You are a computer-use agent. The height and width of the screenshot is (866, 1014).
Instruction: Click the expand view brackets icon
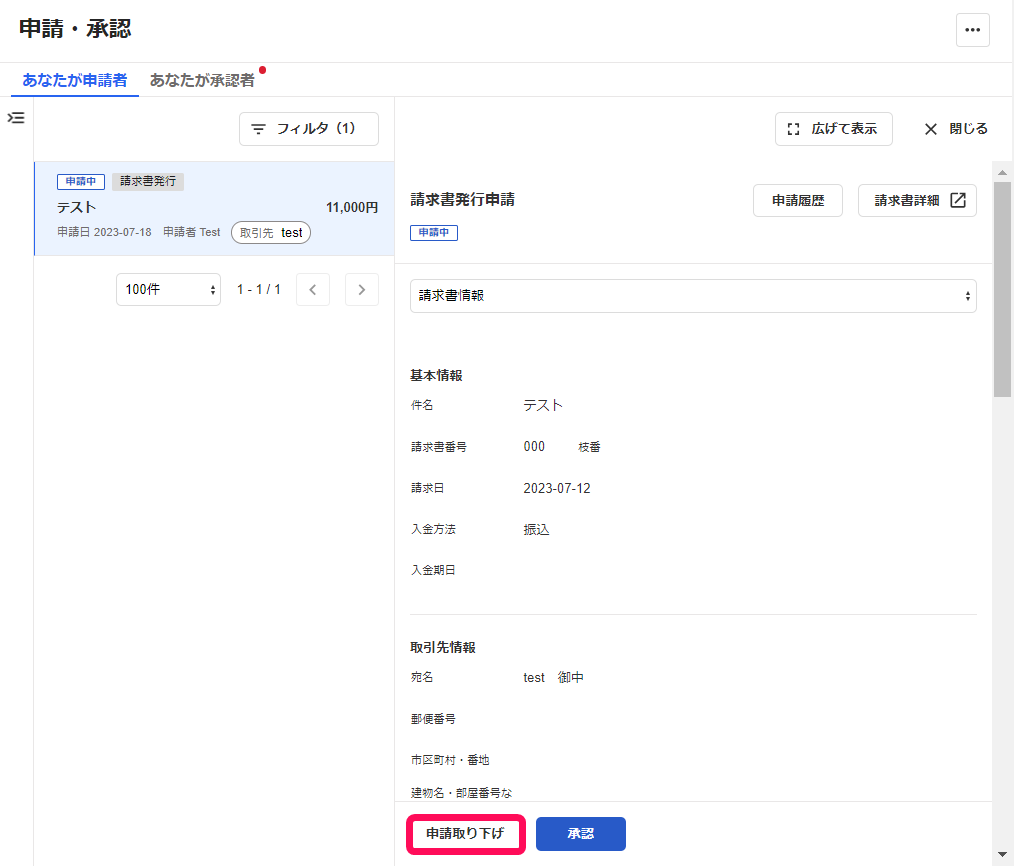point(793,129)
